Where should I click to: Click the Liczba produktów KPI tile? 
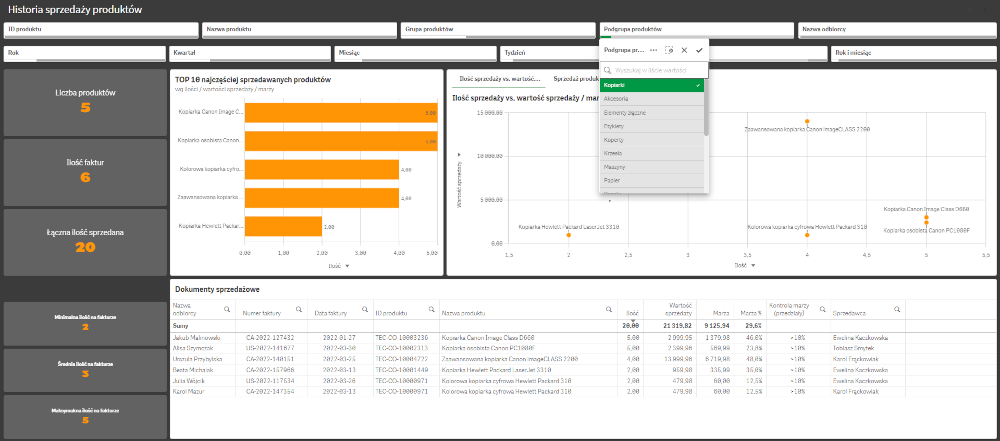85,102
